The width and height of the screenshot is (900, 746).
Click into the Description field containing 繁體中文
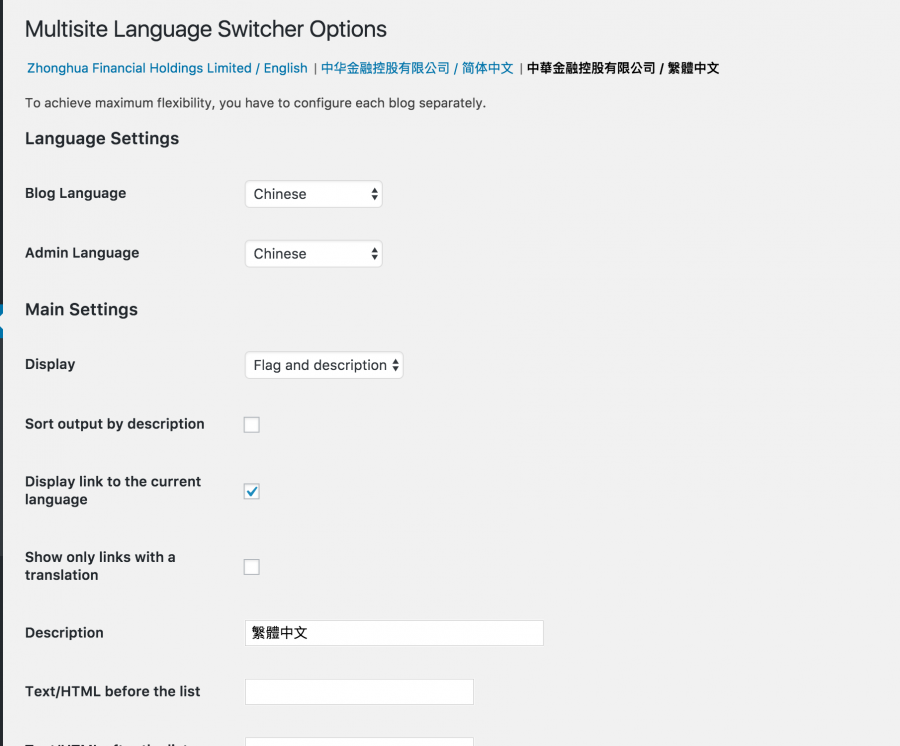coord(394,633)
